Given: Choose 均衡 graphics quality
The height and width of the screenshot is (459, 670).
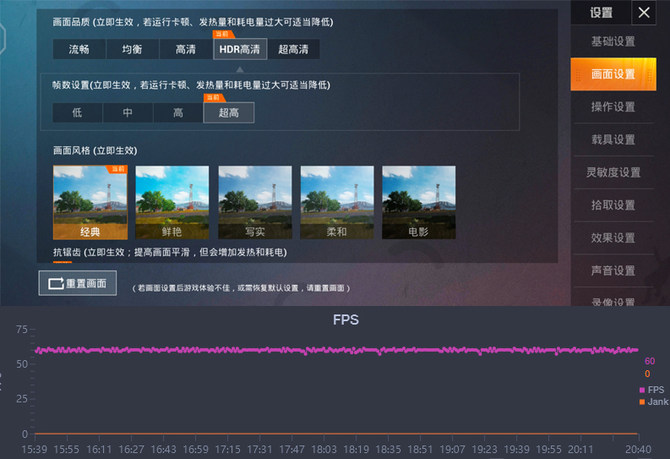Looking at the screenshot, I should coord(132,49).
